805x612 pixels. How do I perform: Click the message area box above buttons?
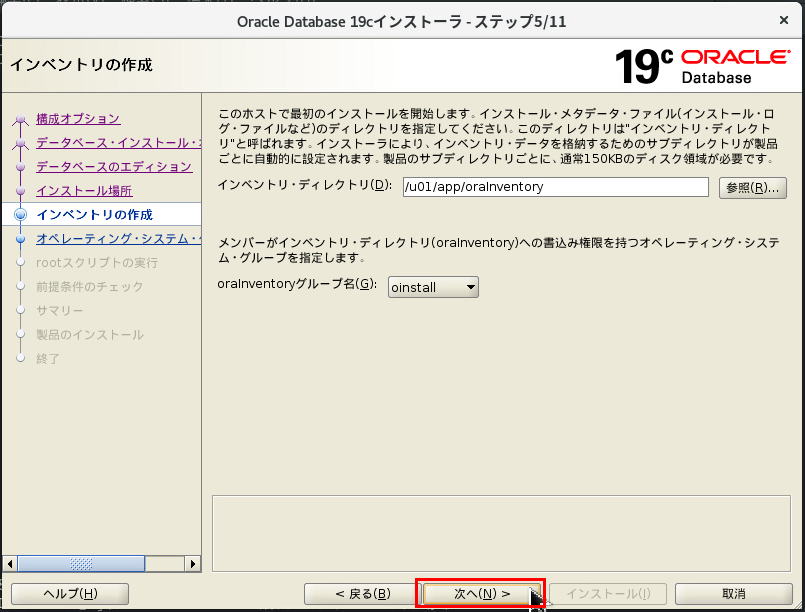click(501, 533)
